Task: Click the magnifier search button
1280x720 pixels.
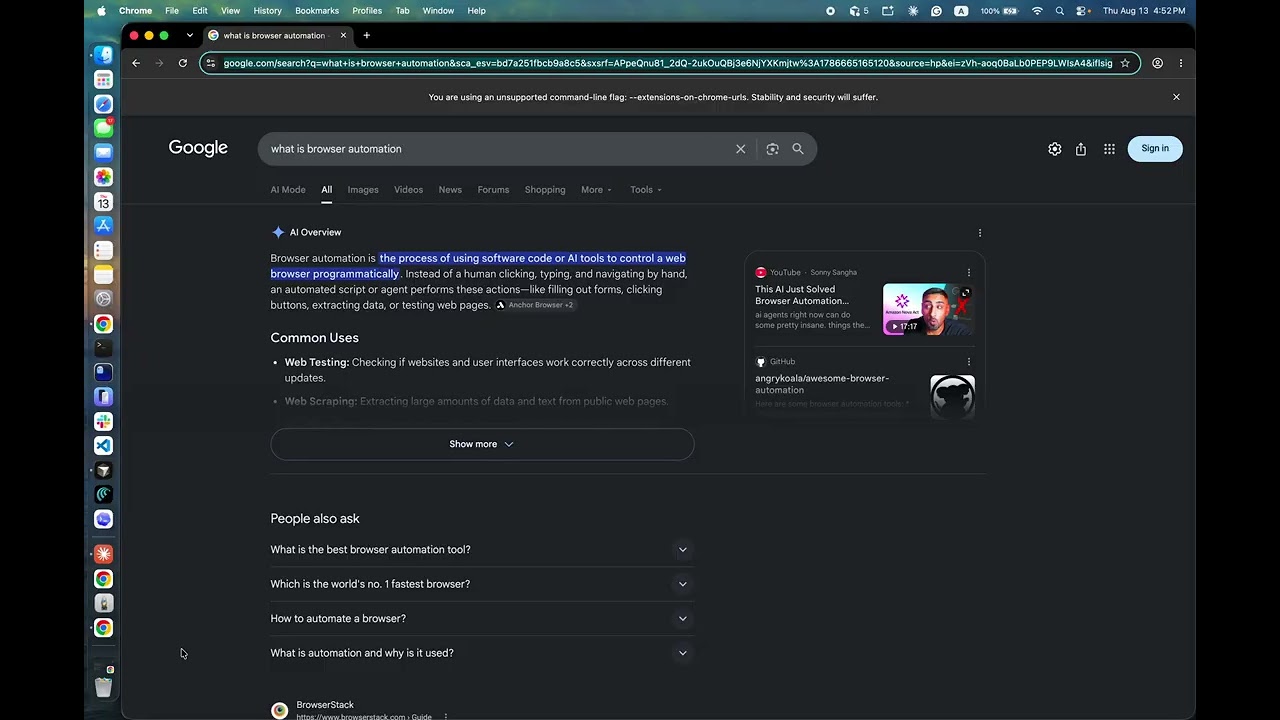Action: (798, 149)
